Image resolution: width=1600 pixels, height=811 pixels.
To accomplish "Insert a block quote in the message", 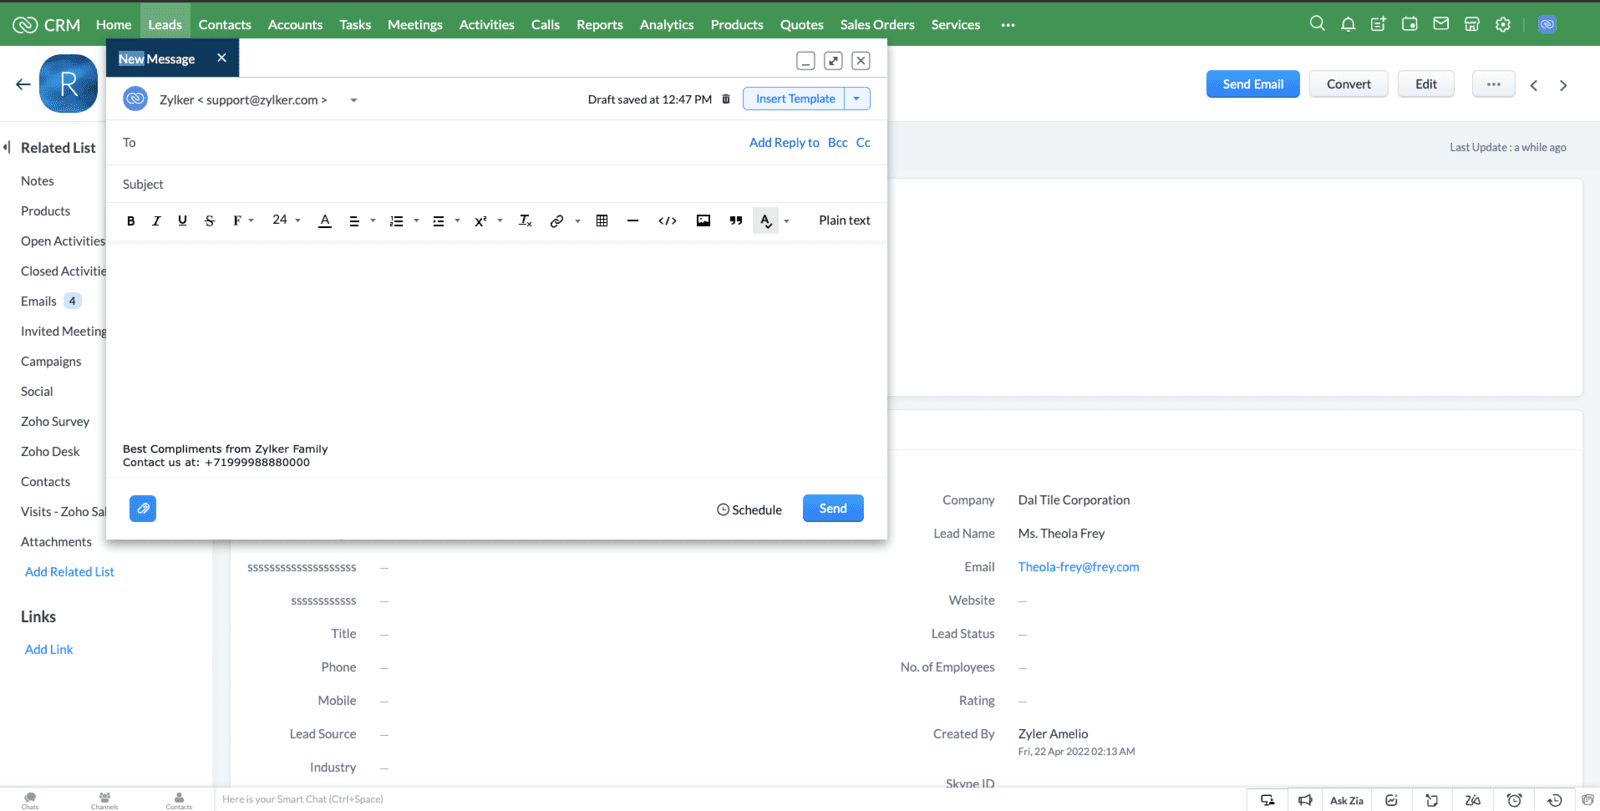I will coord(736,221).
